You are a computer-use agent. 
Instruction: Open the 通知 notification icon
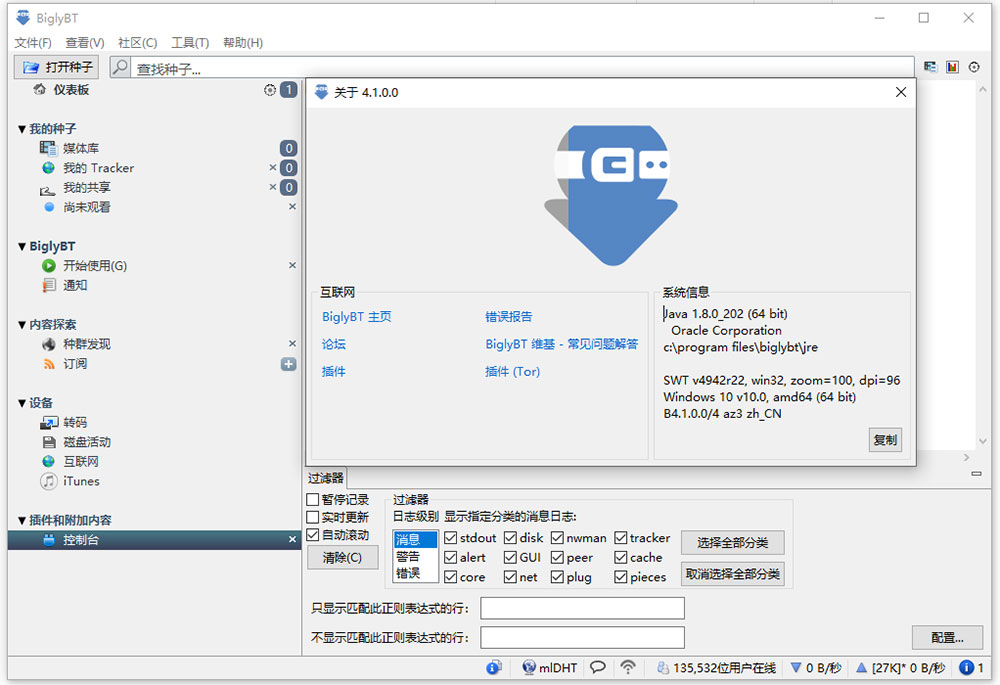point(48,285)
